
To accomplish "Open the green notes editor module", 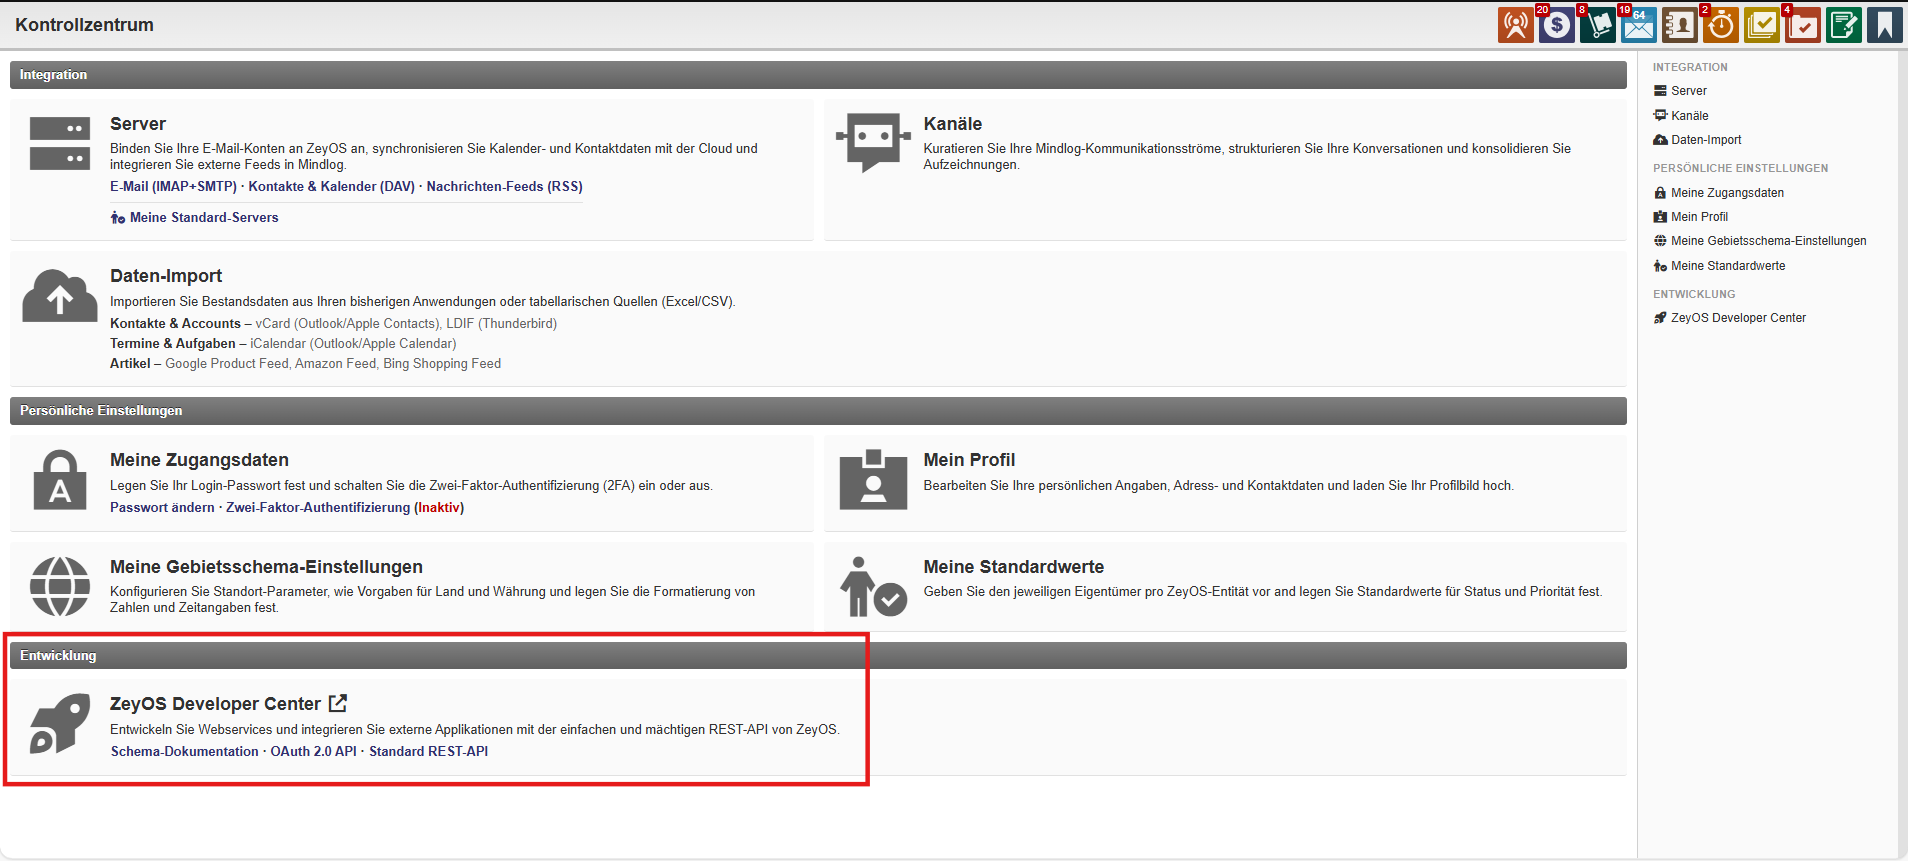I will [1843, 25].
